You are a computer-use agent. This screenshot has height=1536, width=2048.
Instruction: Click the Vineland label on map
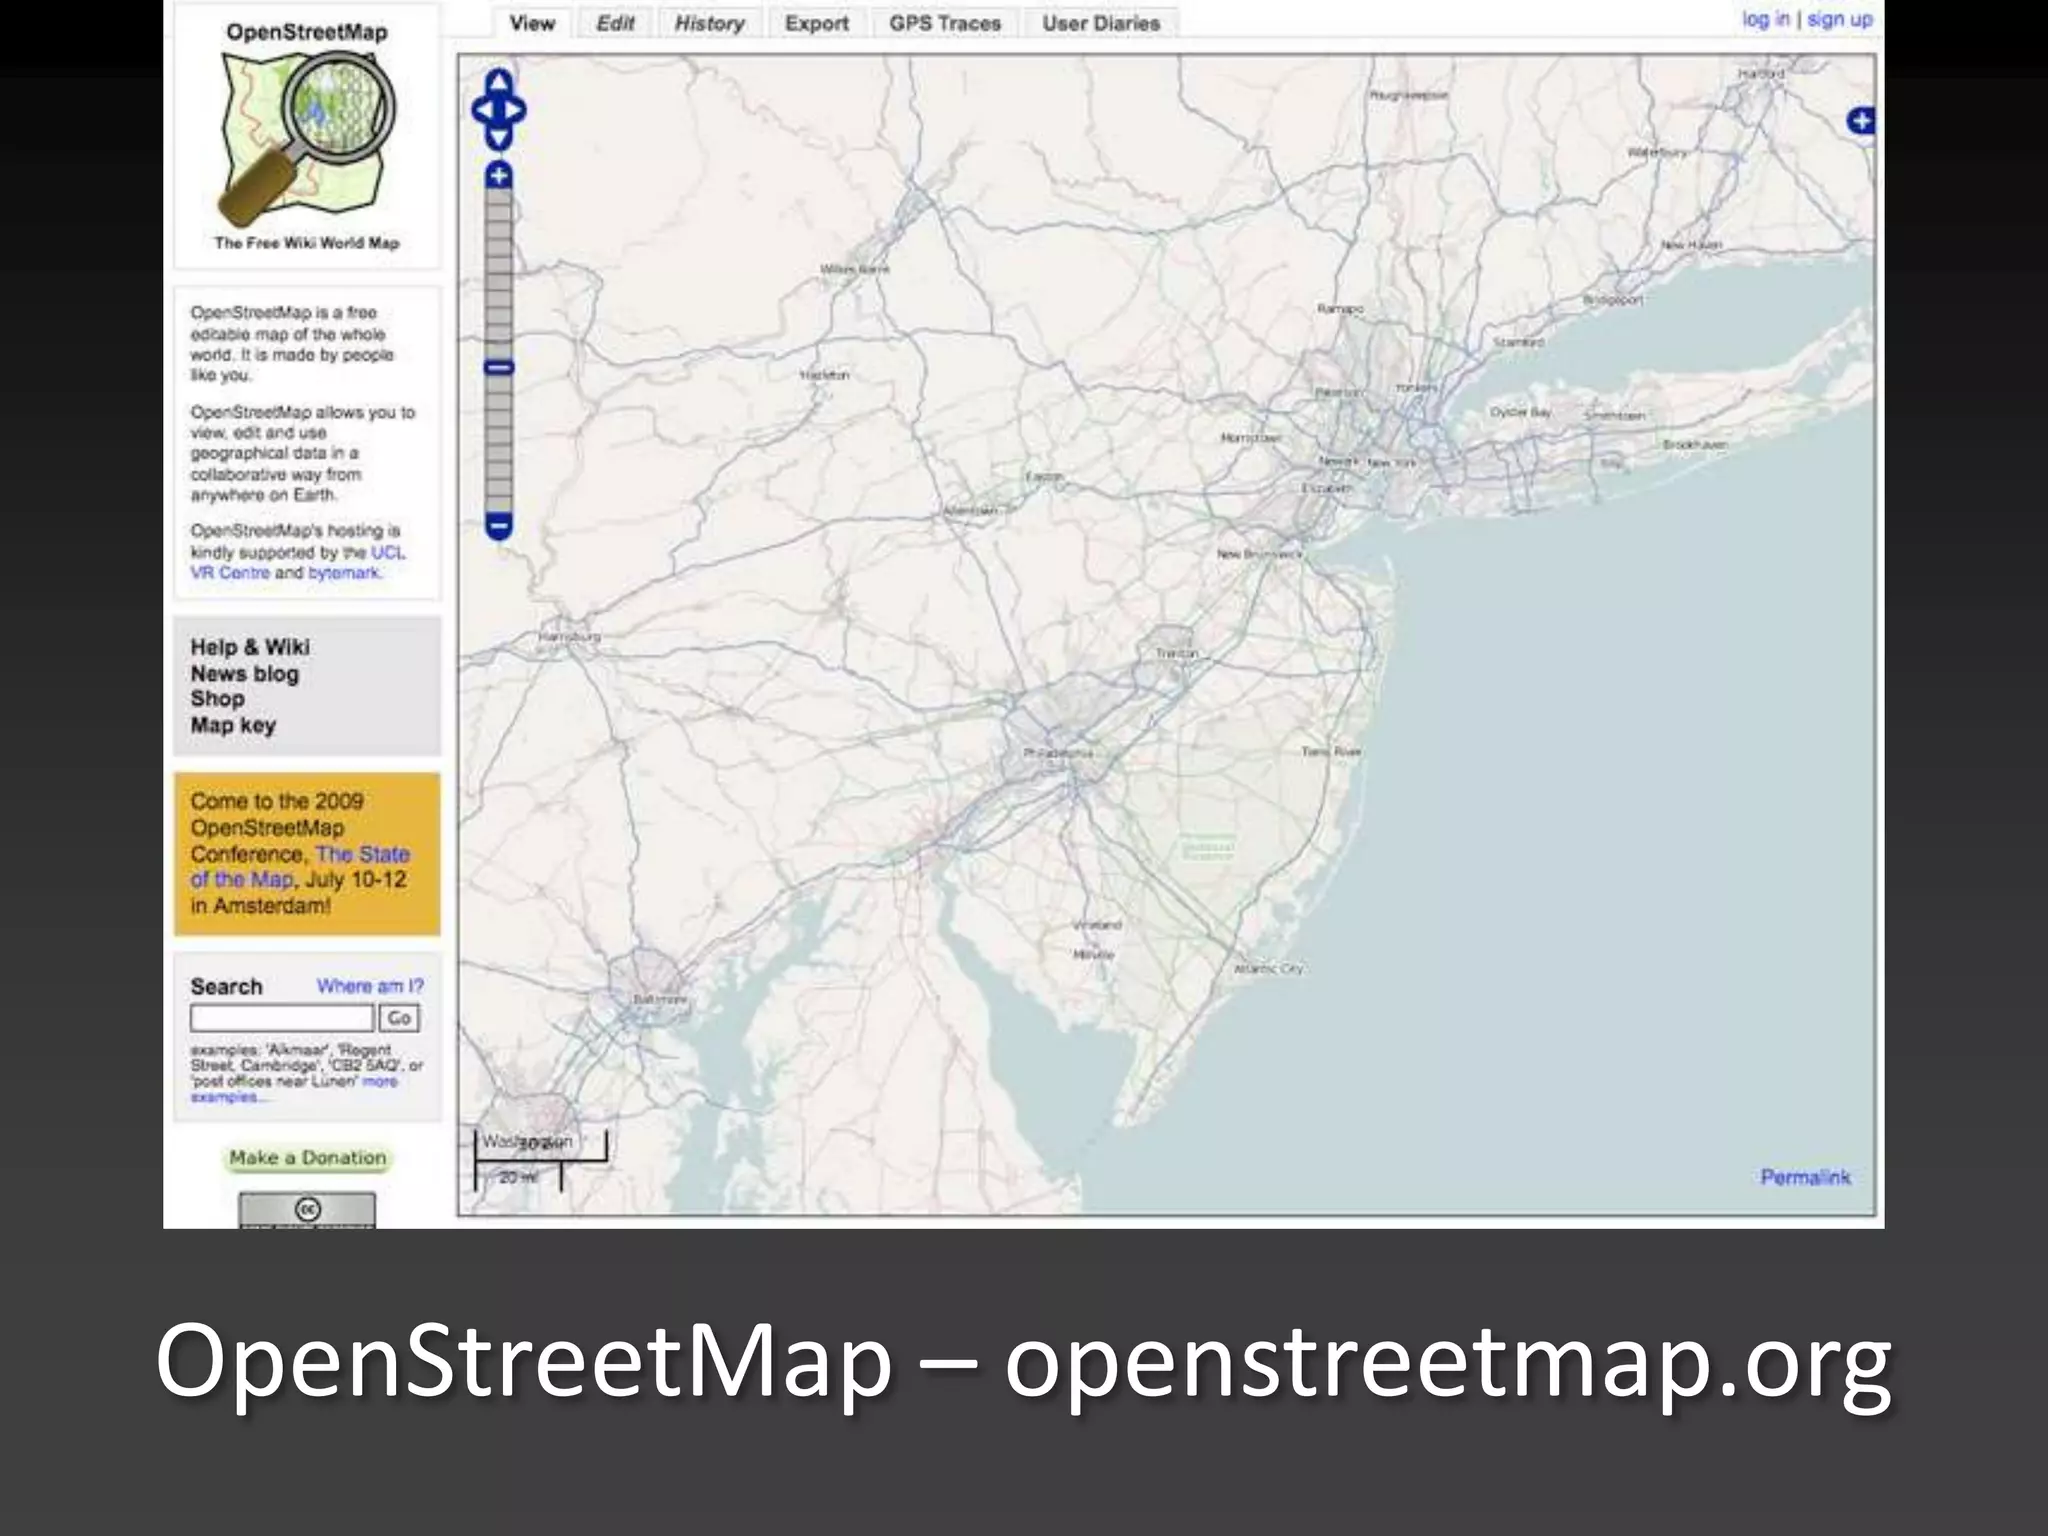tap(1097, 925)
